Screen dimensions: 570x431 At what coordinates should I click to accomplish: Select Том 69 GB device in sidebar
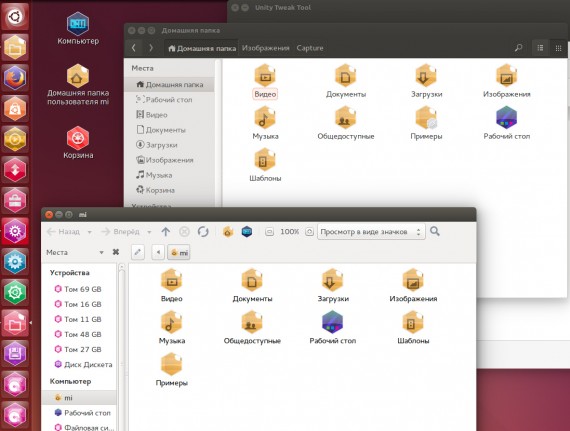click(x=78, y=289)
